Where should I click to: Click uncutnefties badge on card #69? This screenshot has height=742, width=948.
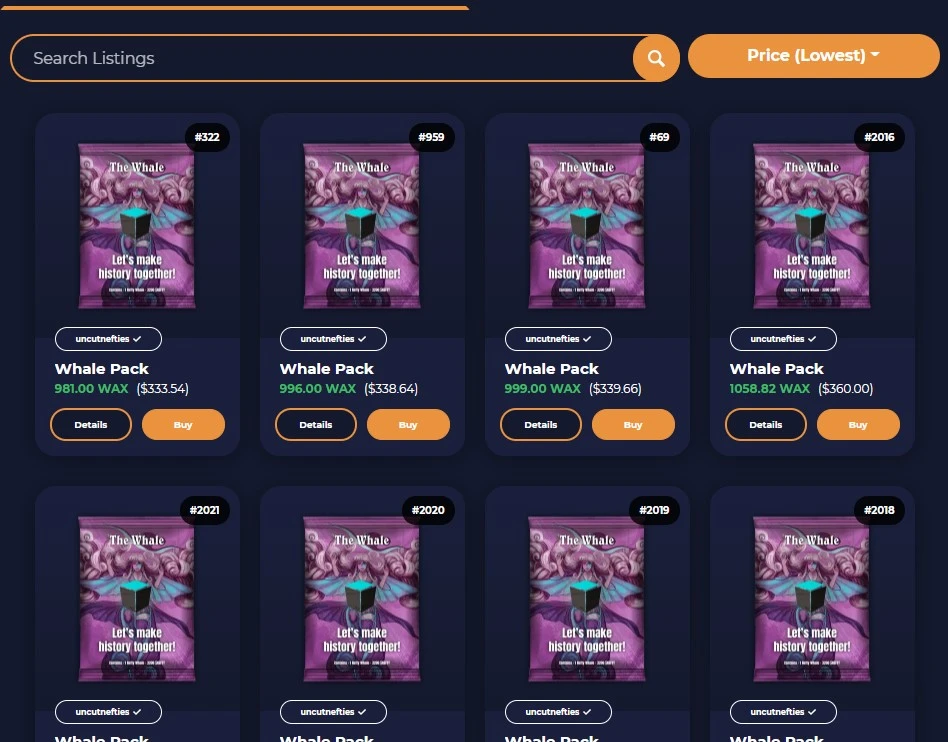coord(558,339)
